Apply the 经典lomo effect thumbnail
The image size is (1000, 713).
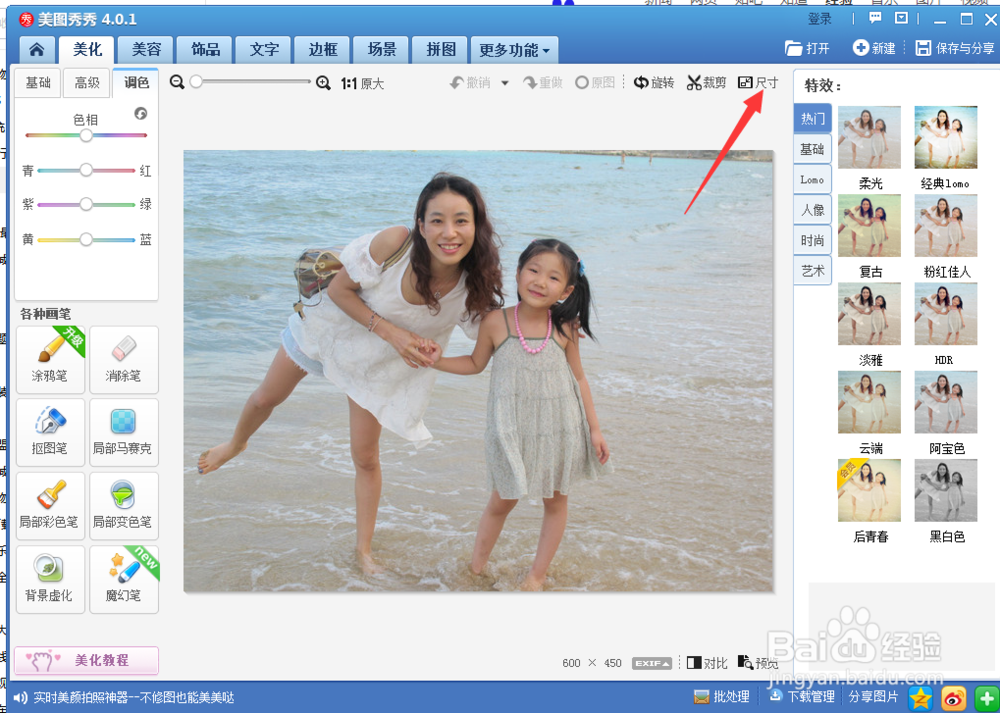pyautogui.click(x=946, y=137)
